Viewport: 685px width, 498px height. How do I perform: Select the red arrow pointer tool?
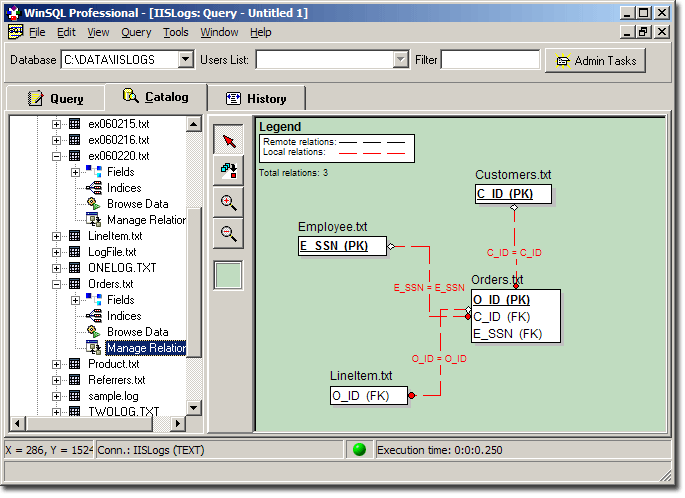click(228, 140)
